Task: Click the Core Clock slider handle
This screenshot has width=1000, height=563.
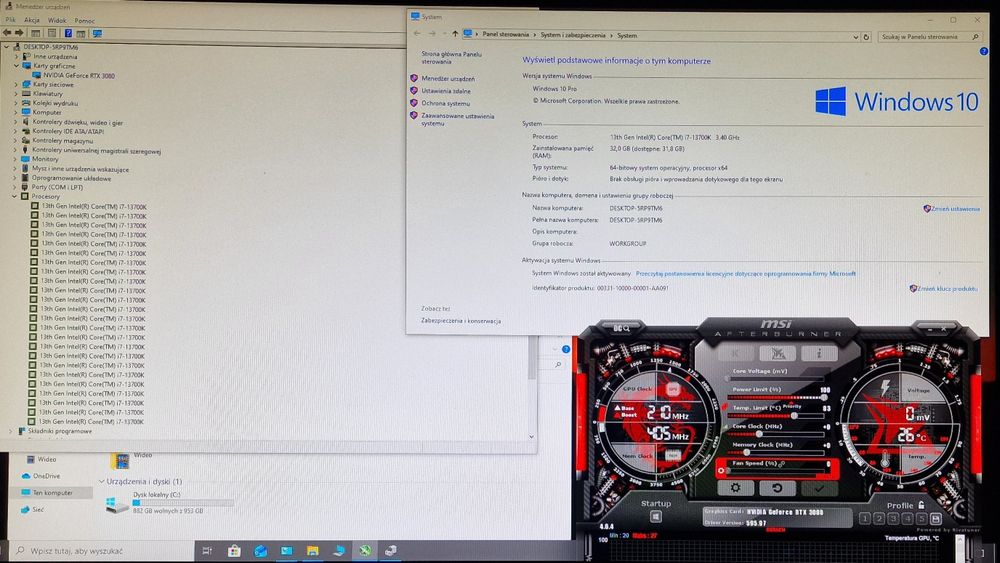Action: pyautogui.click(x=758, y=434)
